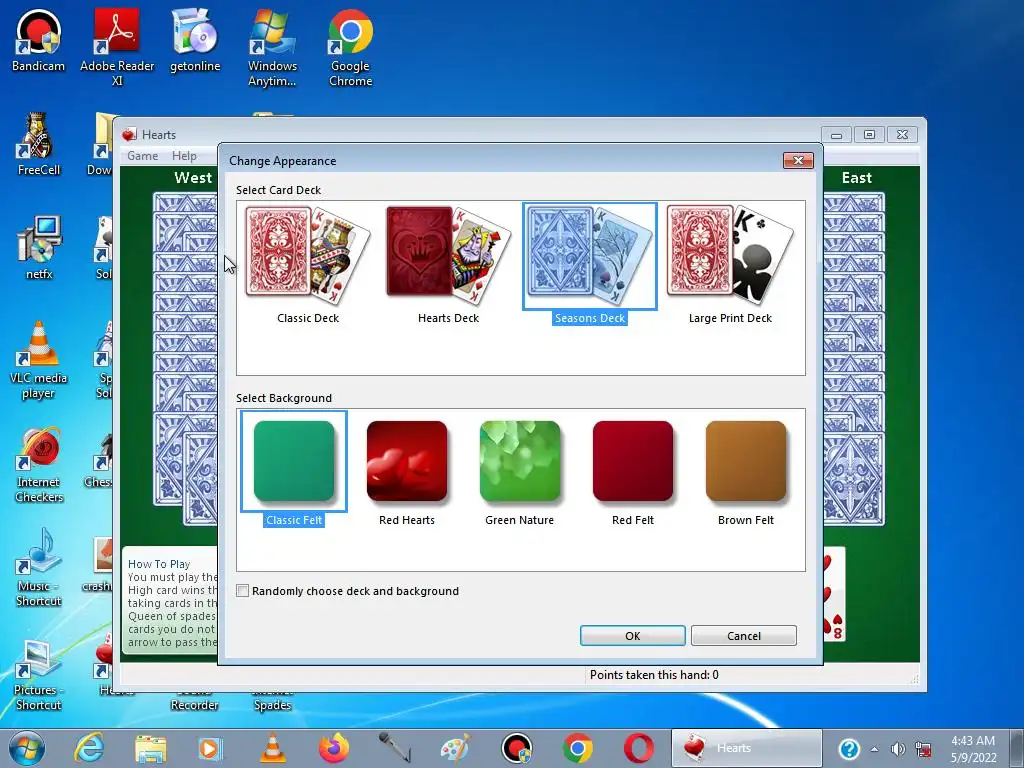The width and height of the screenshot is (1024, 768).
Task: Open Bandicam taskbar icon
Action: pos(517,748)
